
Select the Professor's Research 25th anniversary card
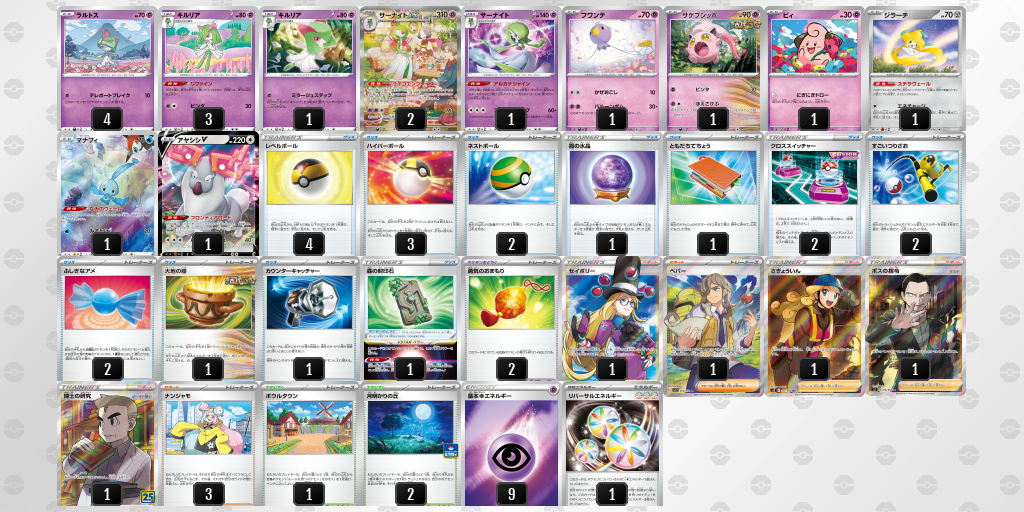pyautogui.click(x=107, y=445)
